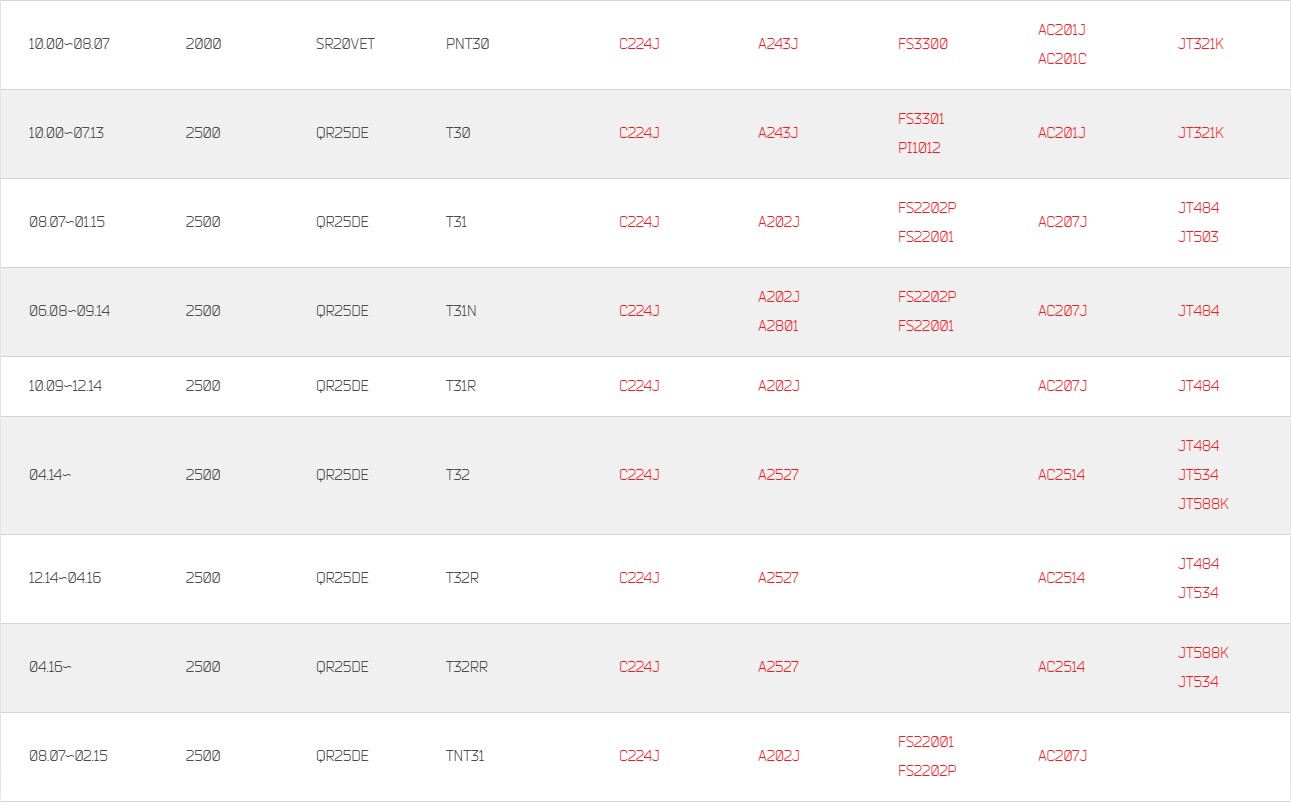
Task: Open A2801 link in T31N row
Action: pyautogui.click(x=778, y=326)
